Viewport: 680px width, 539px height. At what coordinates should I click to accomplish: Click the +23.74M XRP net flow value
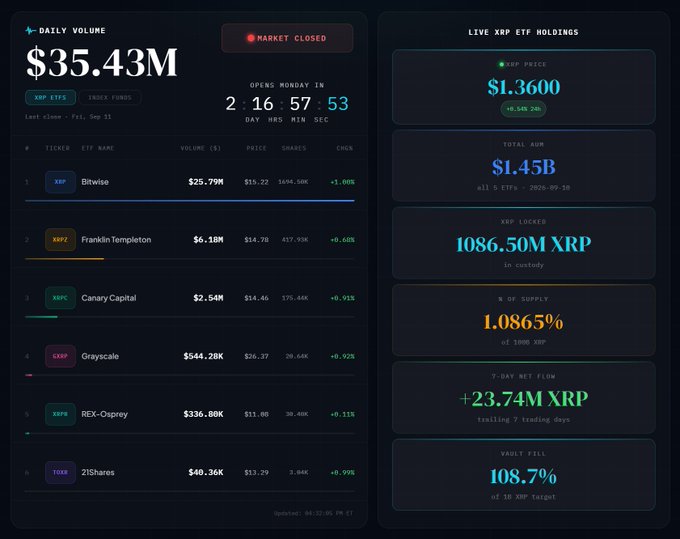tap(523, 399)
